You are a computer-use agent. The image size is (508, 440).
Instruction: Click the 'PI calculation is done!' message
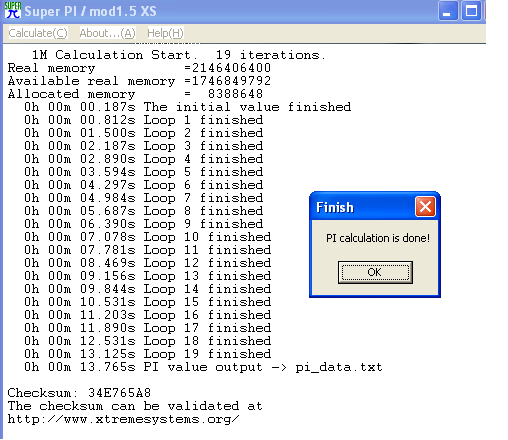coord(378,238)
